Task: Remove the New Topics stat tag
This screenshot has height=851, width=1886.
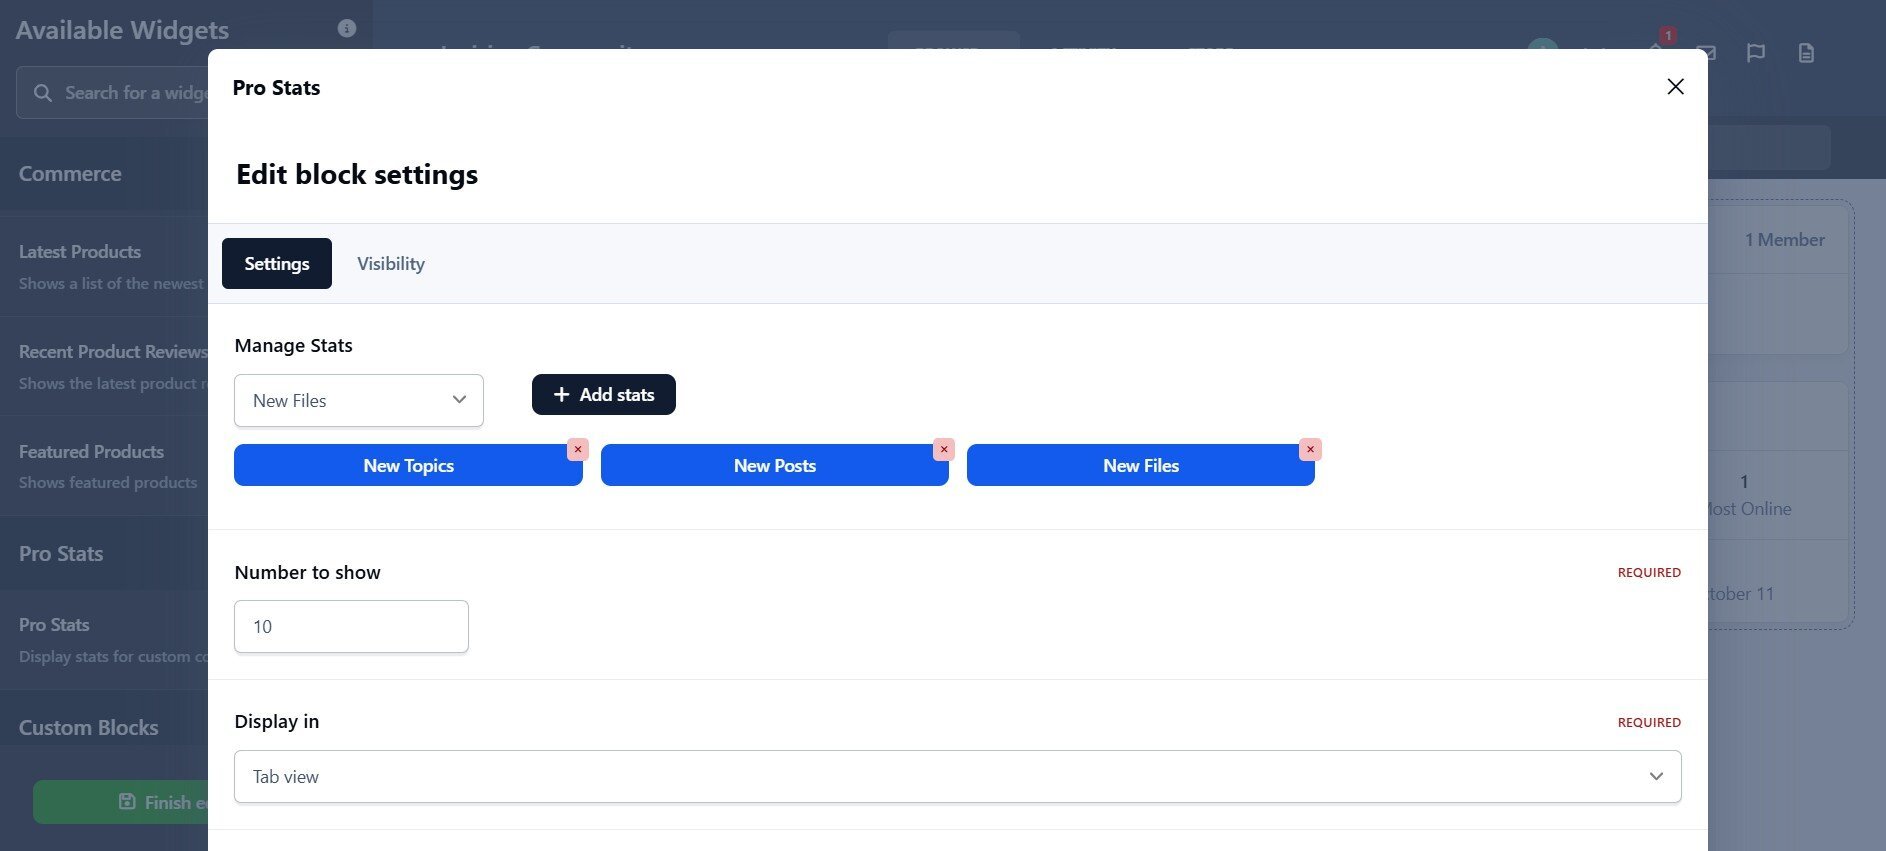Action: [x=577, y=450]
